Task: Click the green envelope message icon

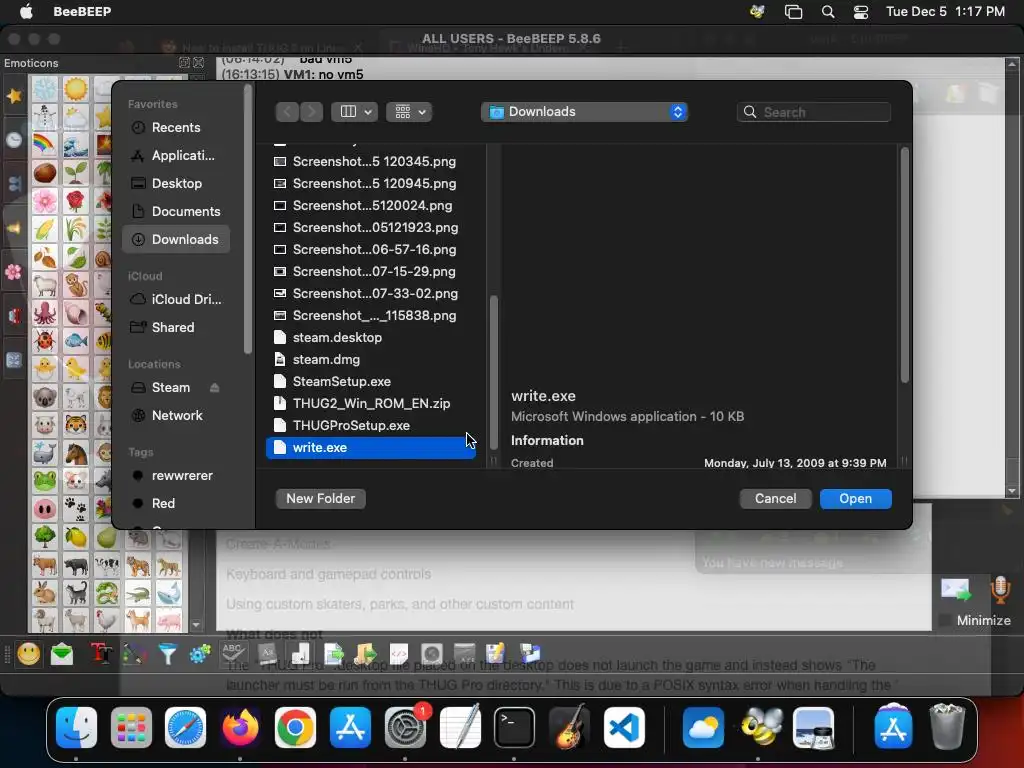Action: (x=62, y=654)
